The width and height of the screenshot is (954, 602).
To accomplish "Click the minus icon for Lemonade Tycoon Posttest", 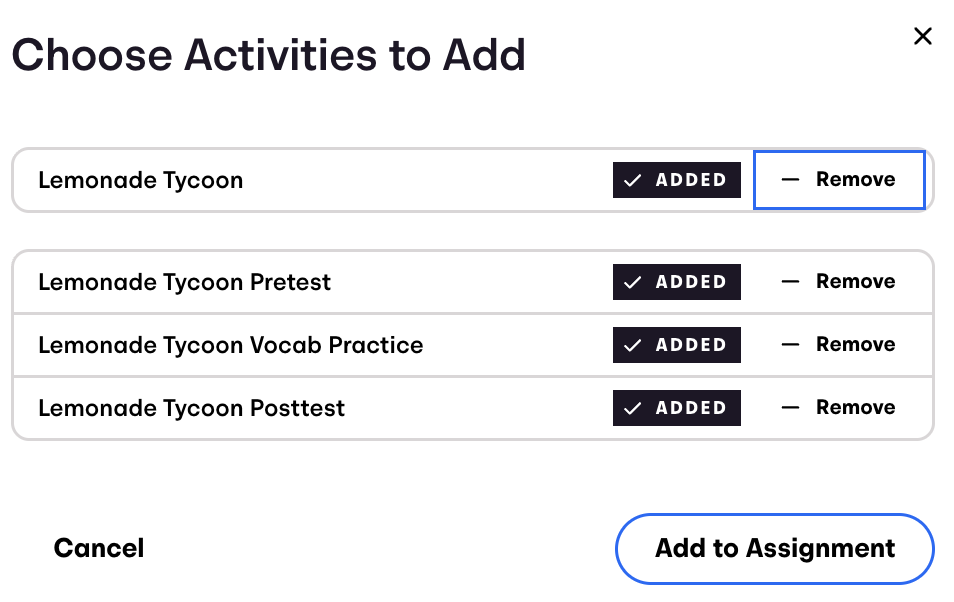I will [x=790, y=408].
